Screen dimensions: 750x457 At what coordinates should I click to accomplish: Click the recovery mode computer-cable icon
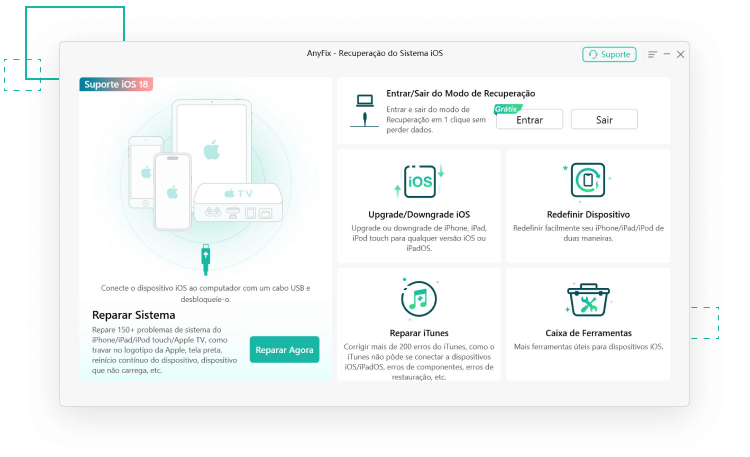pos(364,111)
